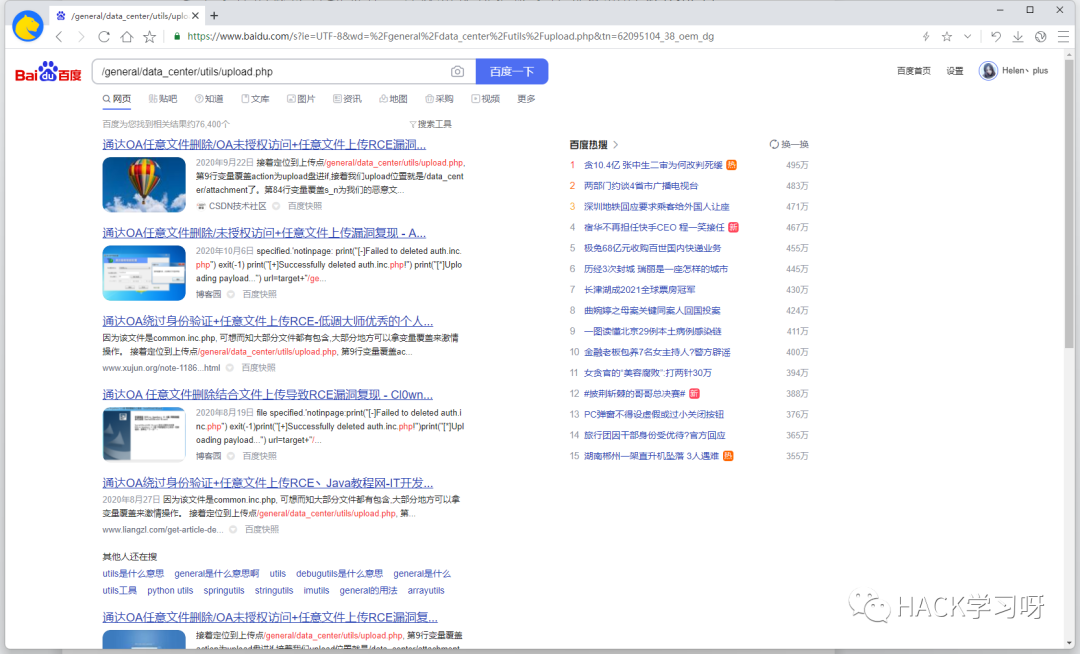
Task: Expand dropdown arrow next to favorites star
Action: pyautogui.click(x=967, y=36)
